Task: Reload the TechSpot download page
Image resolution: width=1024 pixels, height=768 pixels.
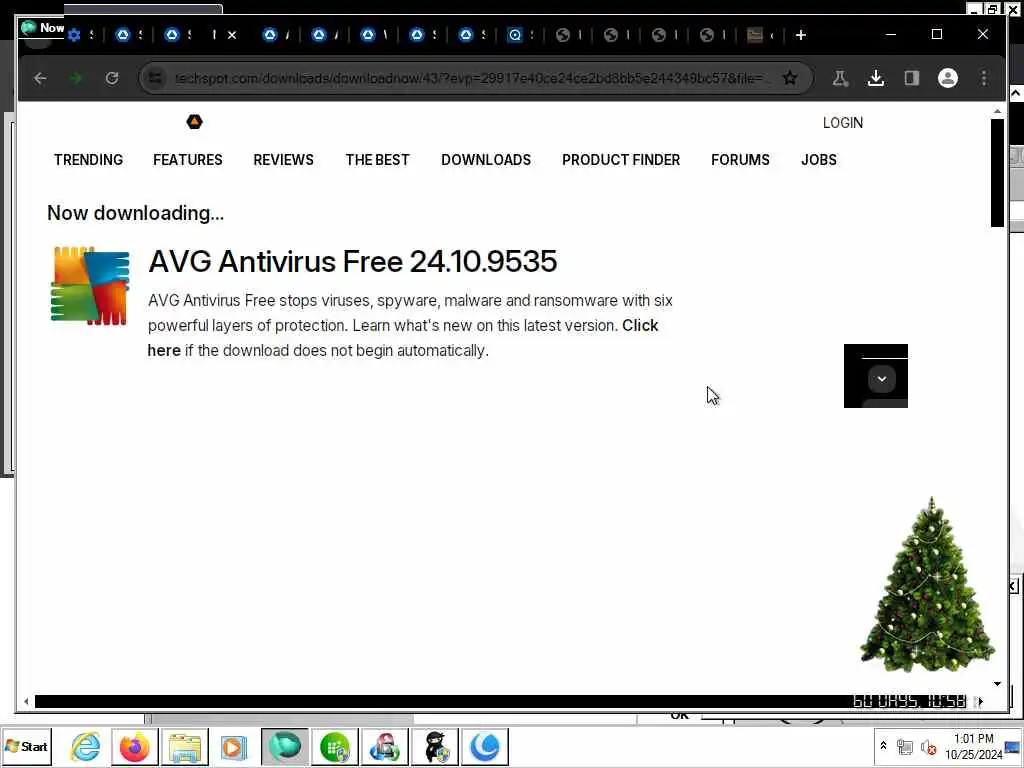Action: click(112, 78)
